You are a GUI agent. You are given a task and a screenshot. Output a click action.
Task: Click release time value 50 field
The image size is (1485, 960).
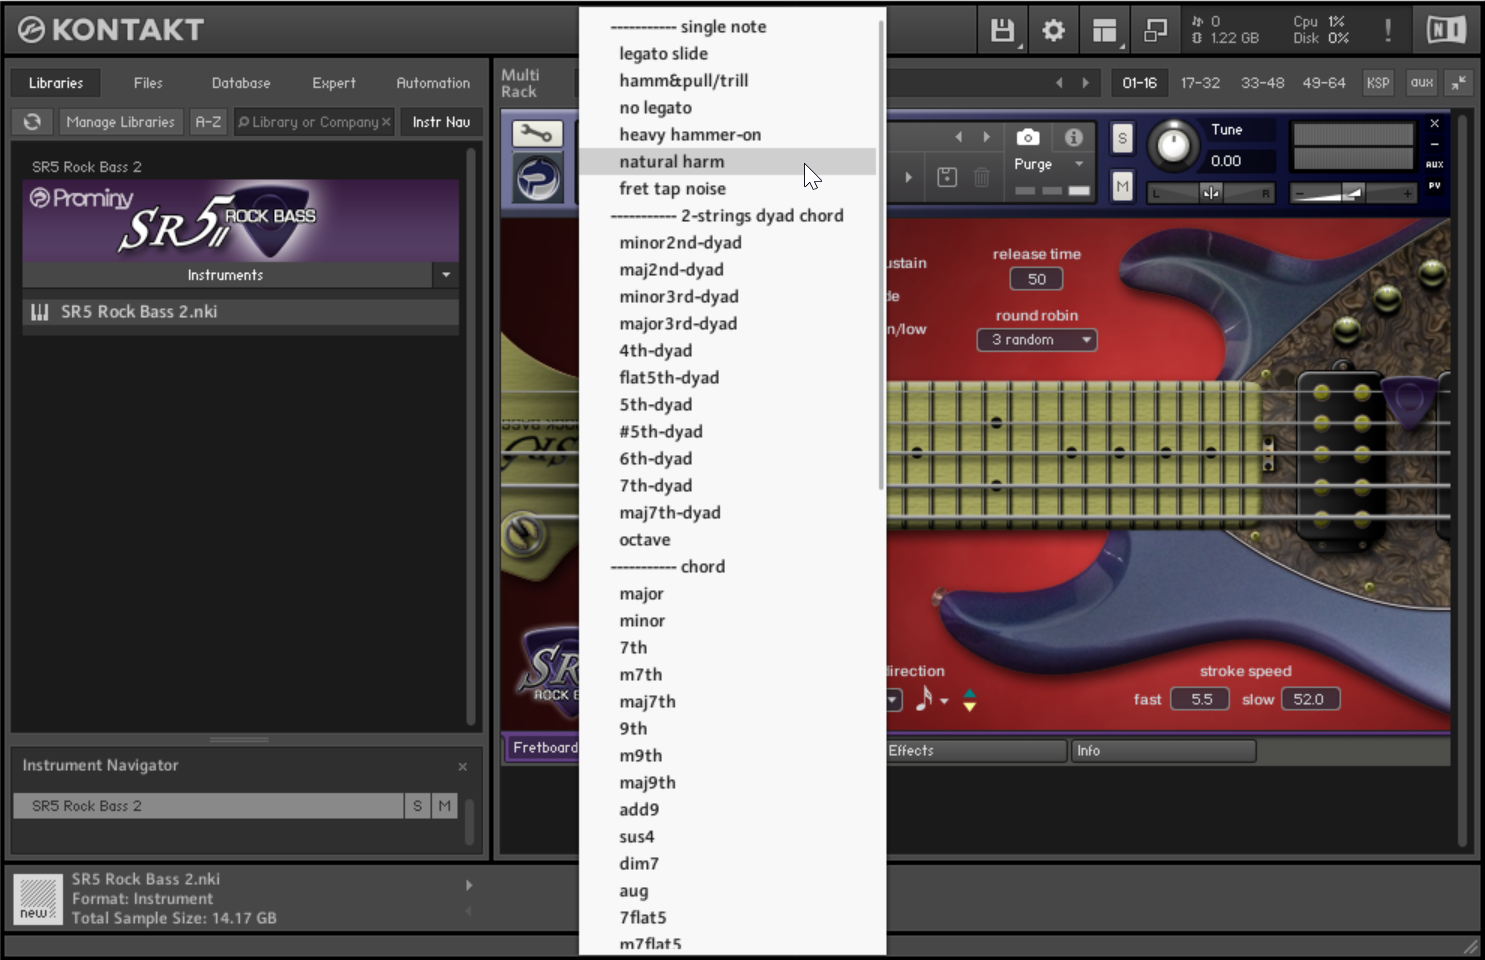pos(1036,279)
